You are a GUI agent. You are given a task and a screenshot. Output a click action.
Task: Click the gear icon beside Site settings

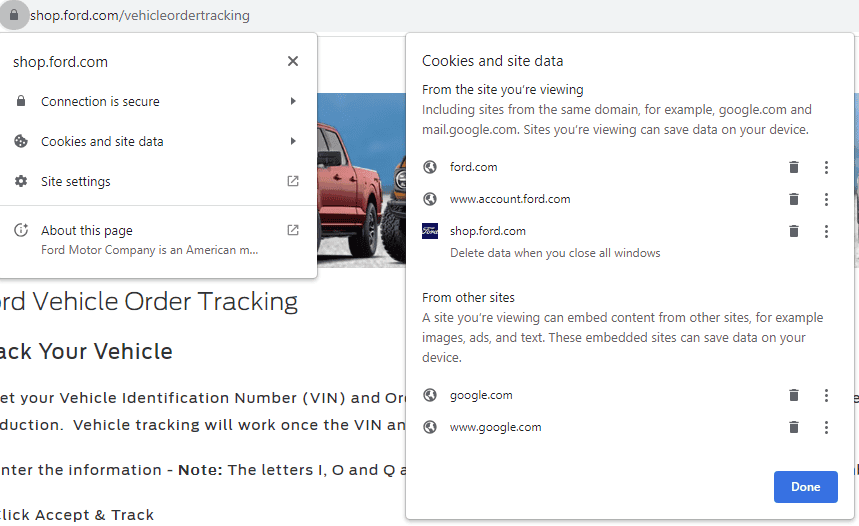click(21, 181)
